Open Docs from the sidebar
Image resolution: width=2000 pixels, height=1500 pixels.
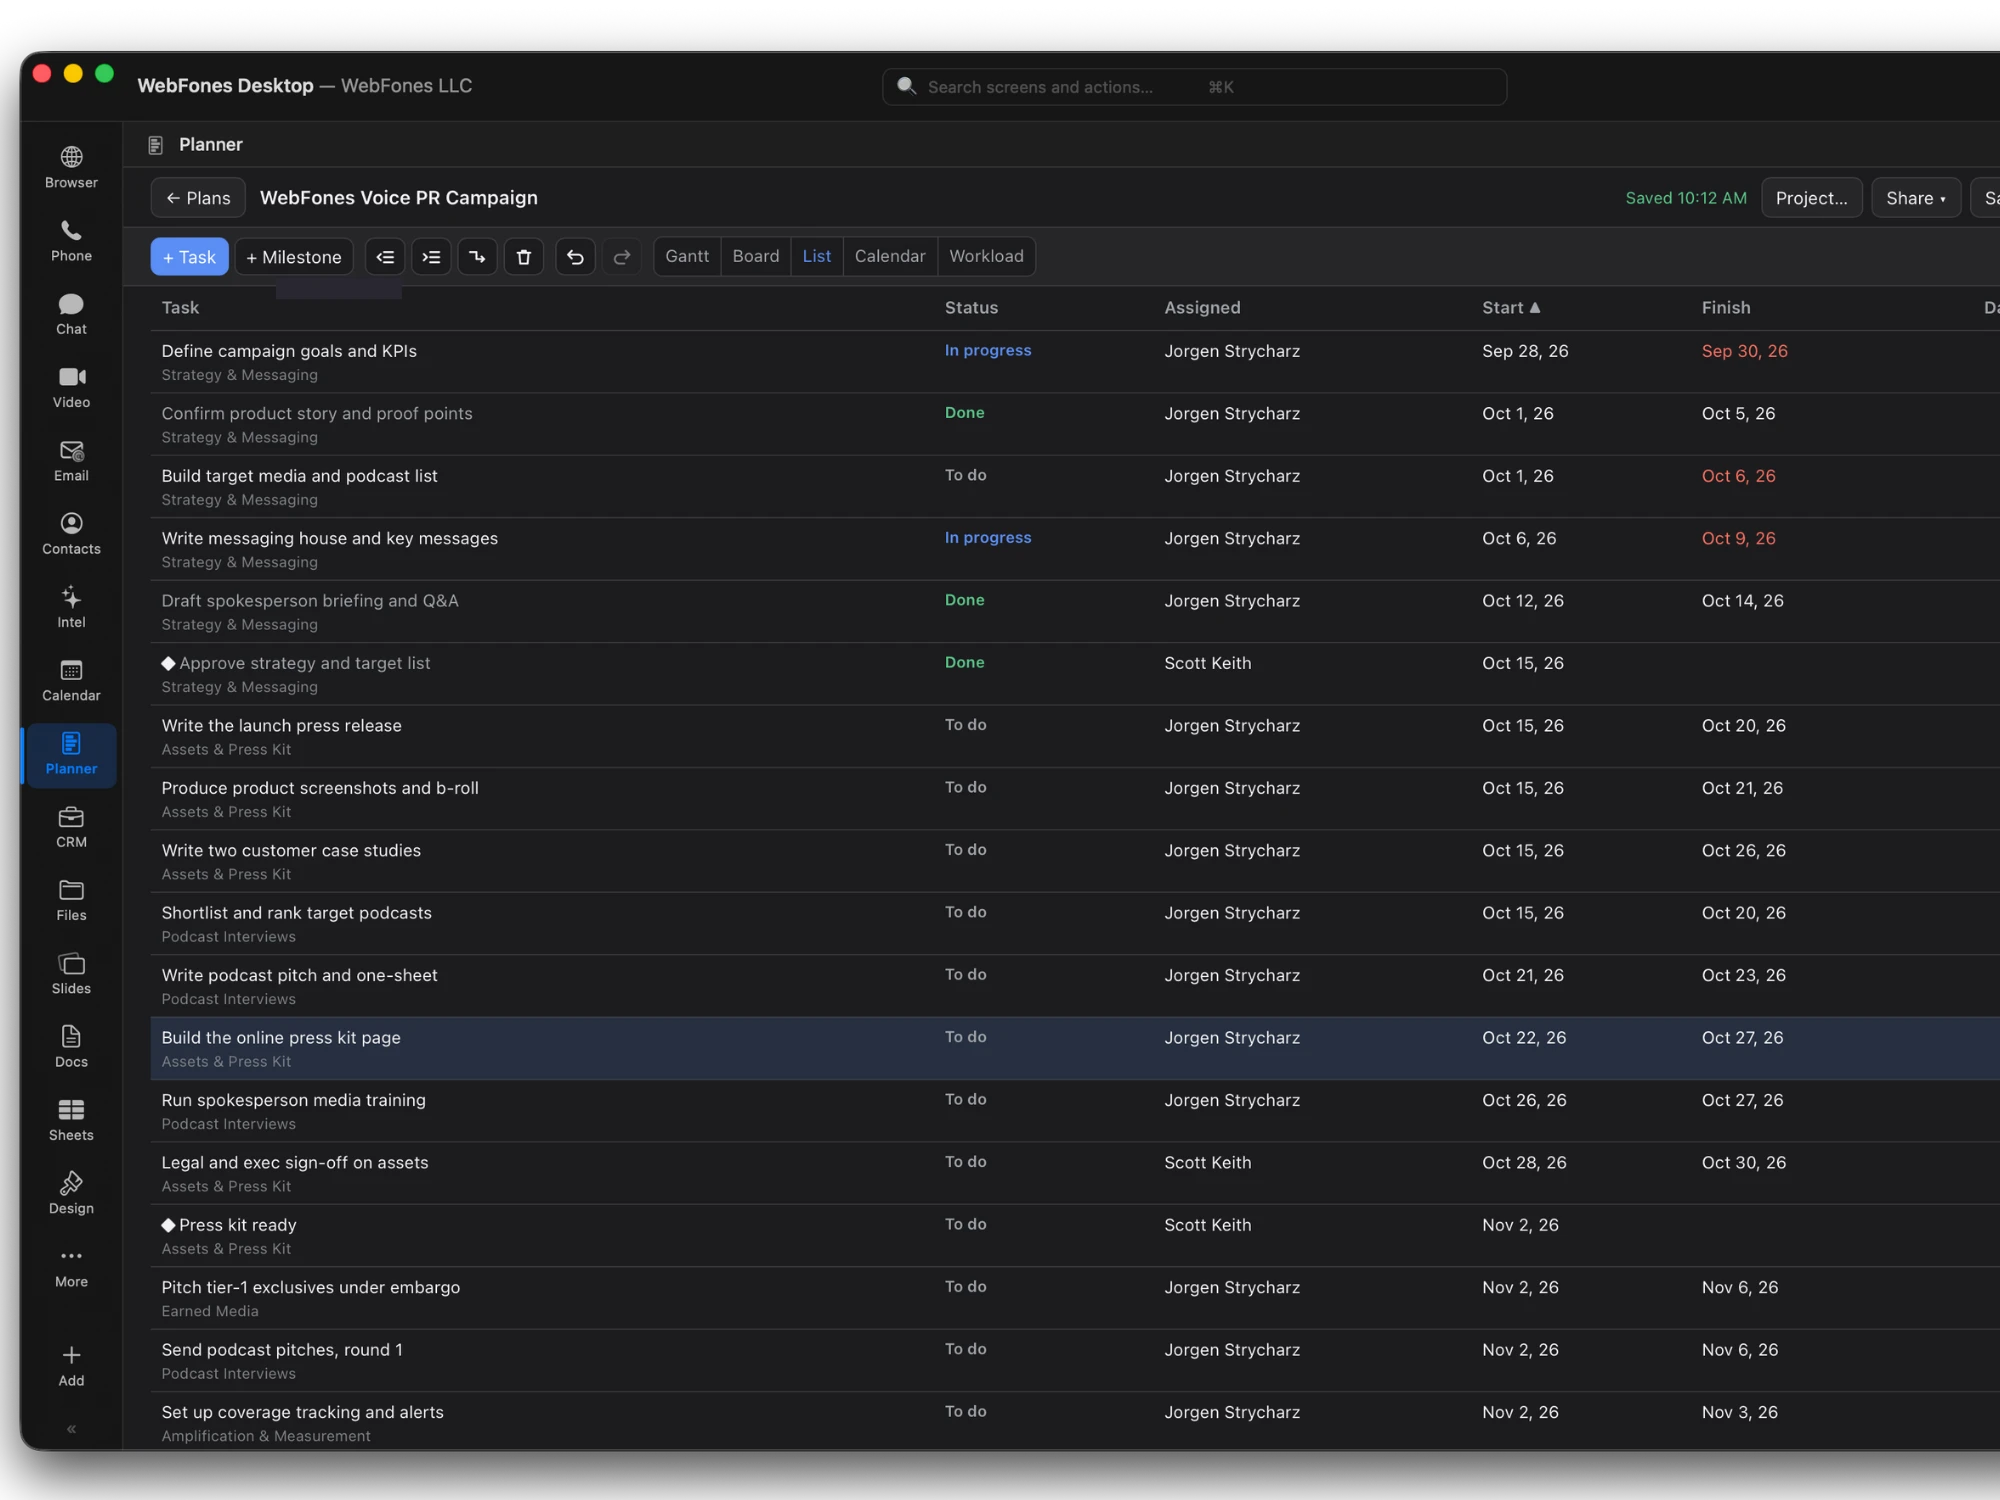(x=71, y=1047)
